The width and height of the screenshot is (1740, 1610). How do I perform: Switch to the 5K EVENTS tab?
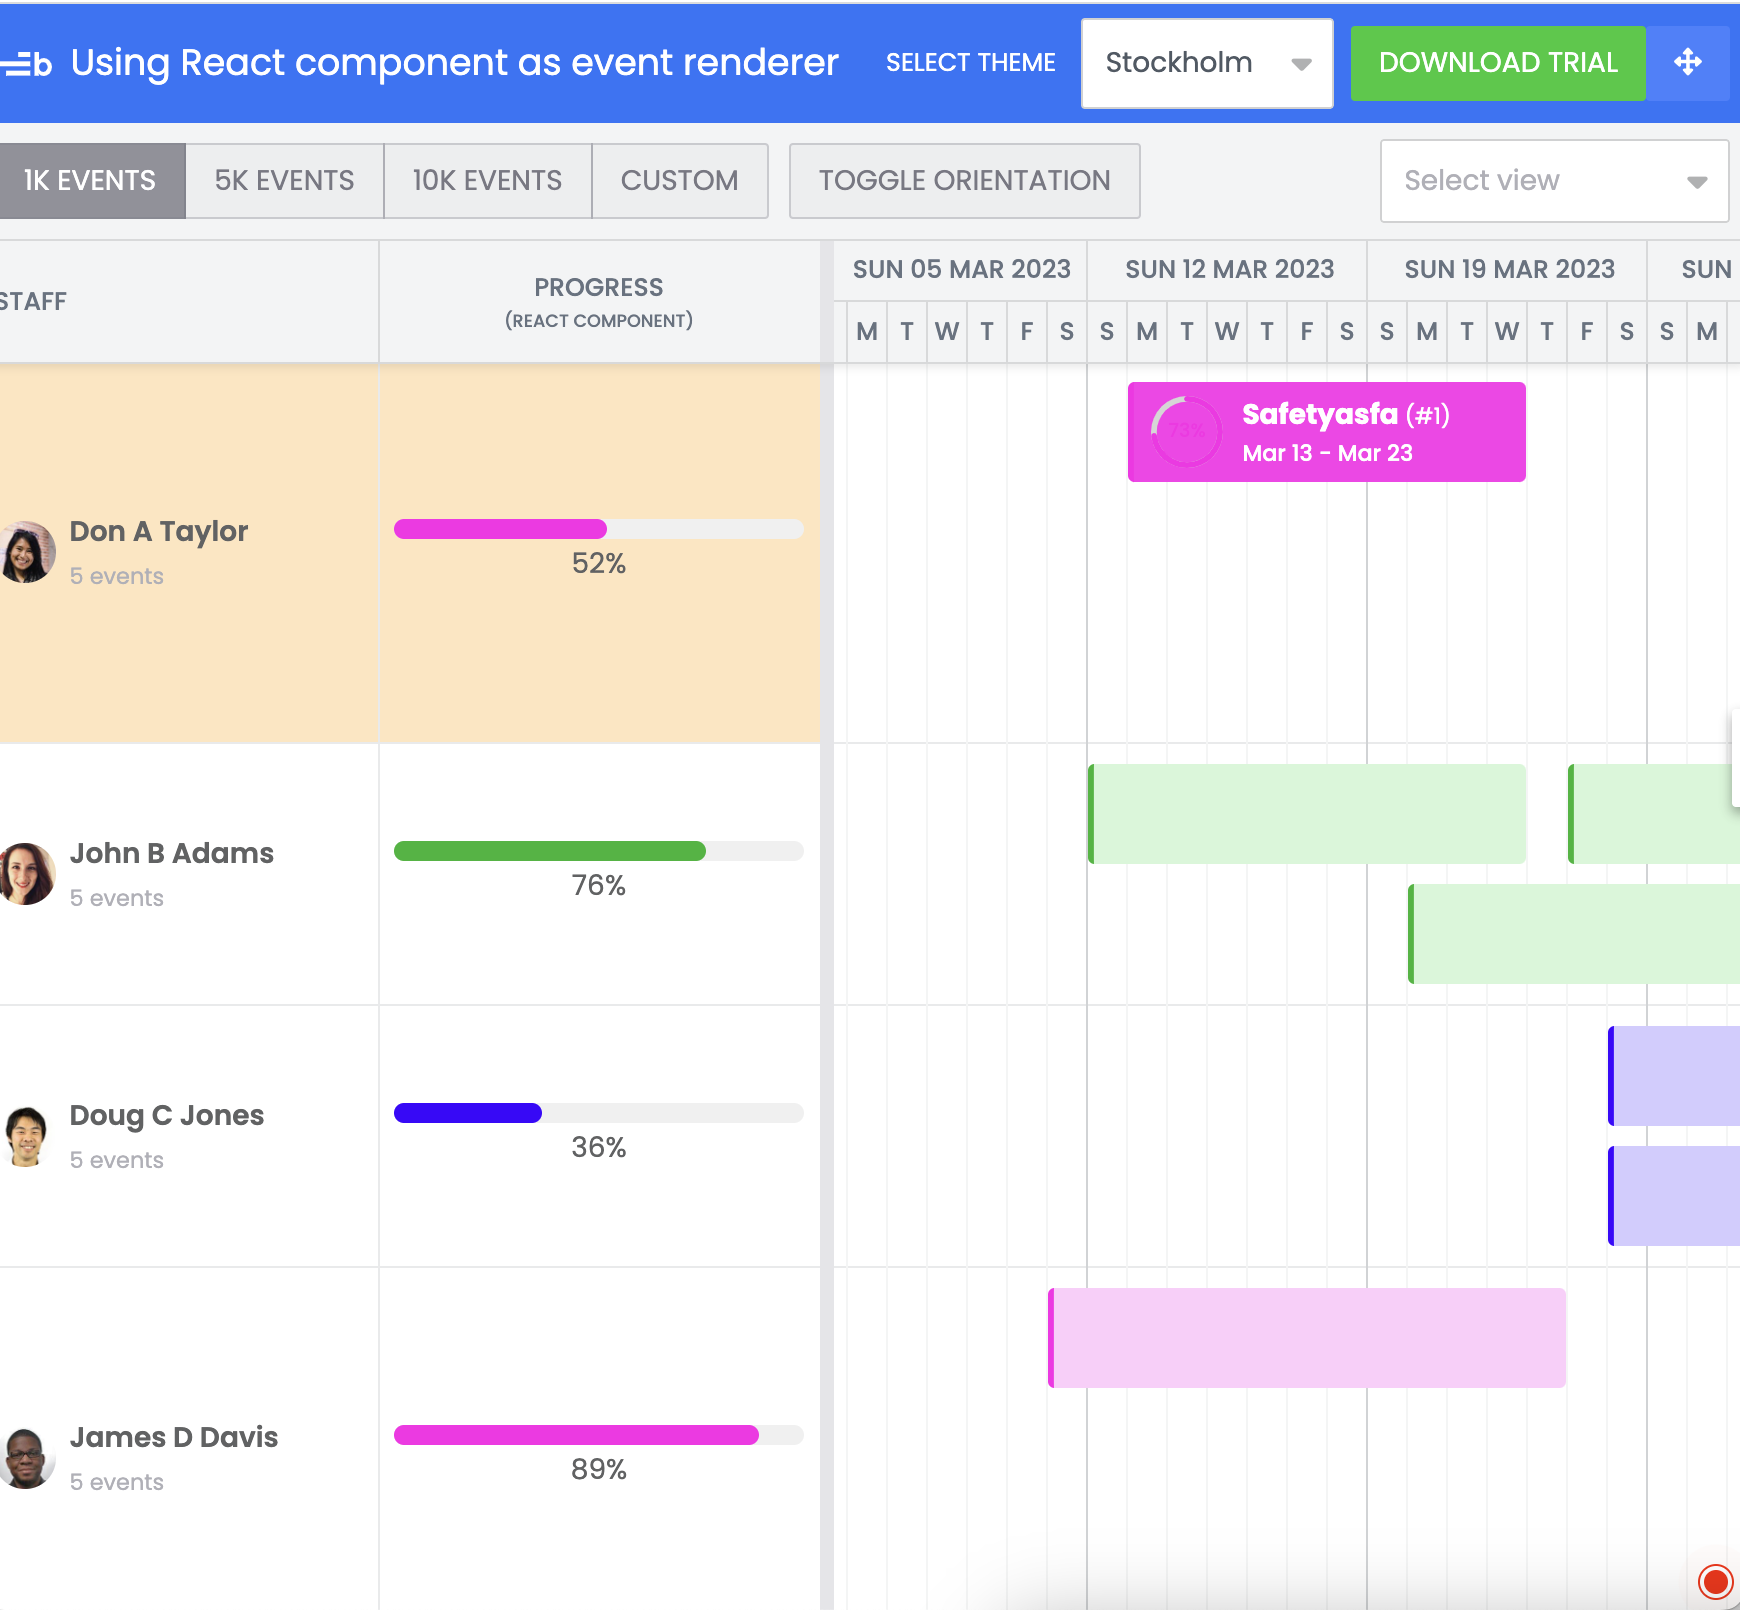coord(283,181)
